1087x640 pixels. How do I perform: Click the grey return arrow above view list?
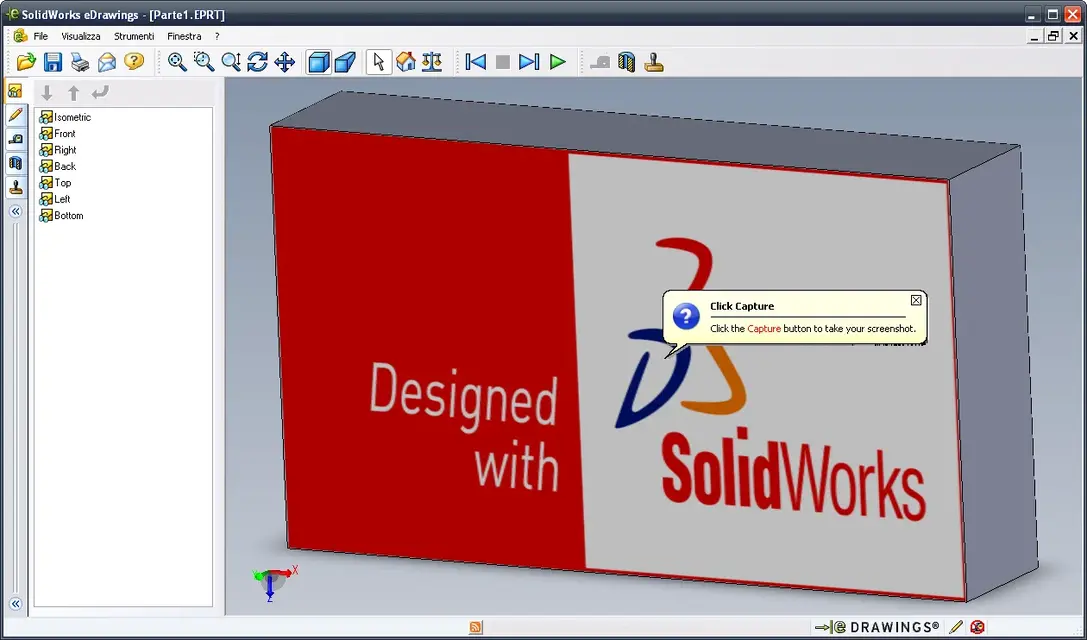(x=101, y=92)
